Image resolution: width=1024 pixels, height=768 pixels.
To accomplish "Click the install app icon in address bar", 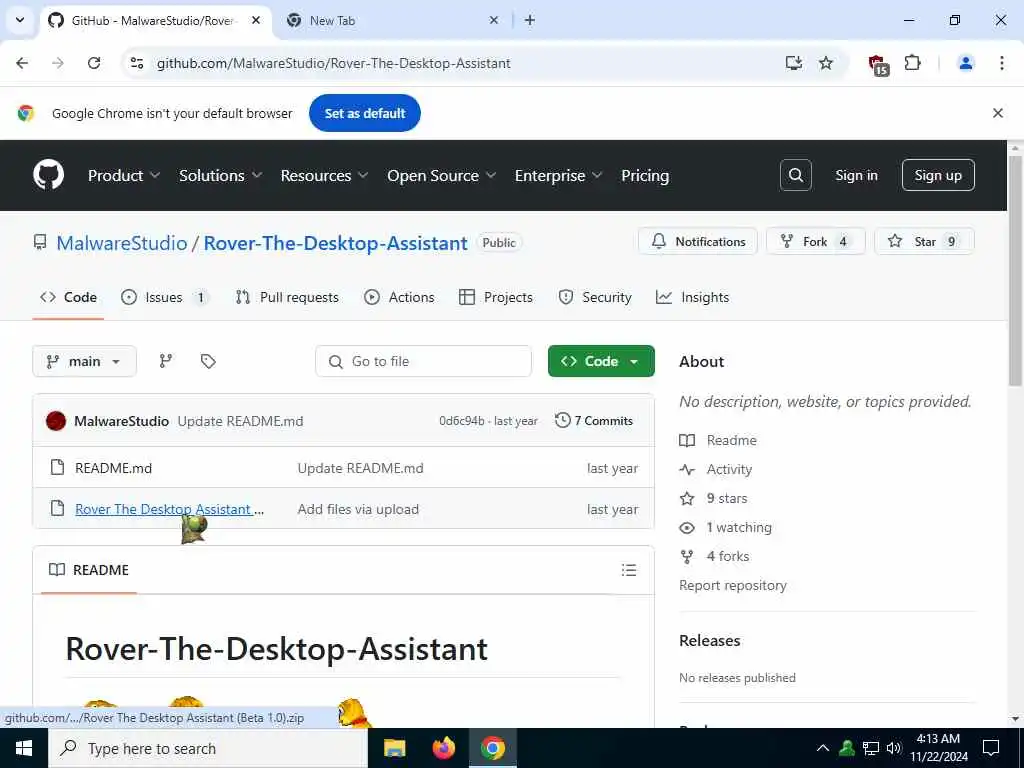I will click(x=793, y=63).
